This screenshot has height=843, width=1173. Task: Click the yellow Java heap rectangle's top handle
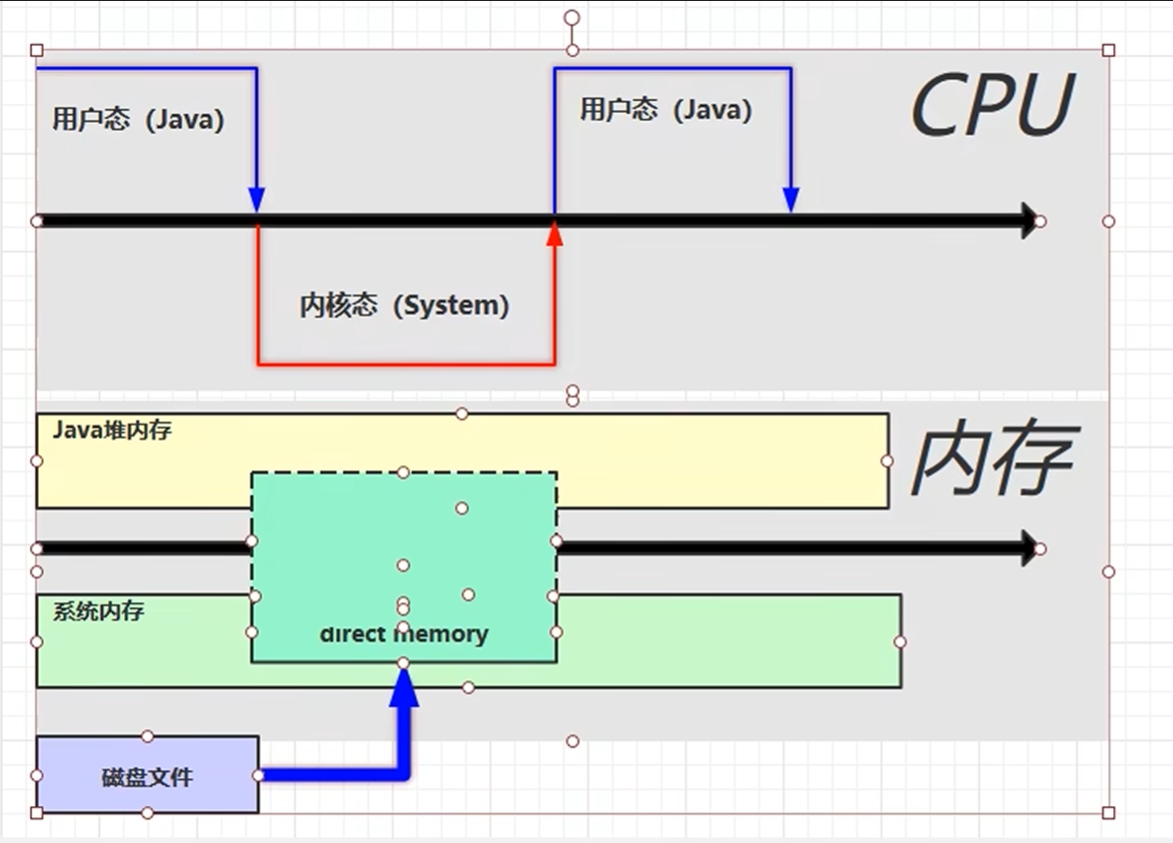click(x=462, y=414)
